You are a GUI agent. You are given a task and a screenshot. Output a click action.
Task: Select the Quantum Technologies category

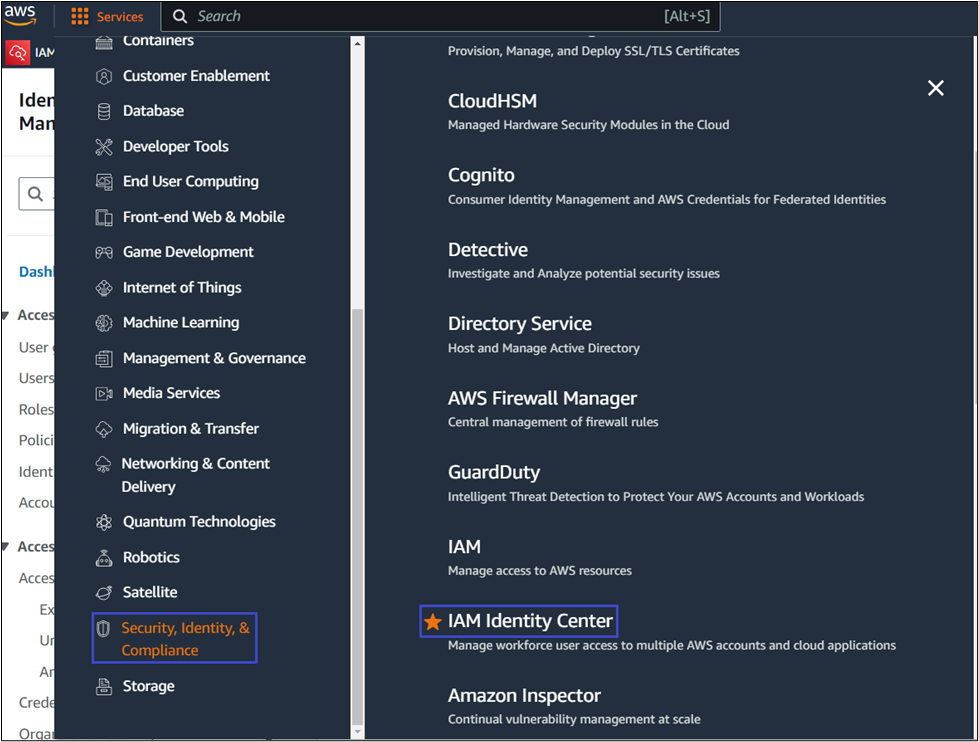coord(199,521)
